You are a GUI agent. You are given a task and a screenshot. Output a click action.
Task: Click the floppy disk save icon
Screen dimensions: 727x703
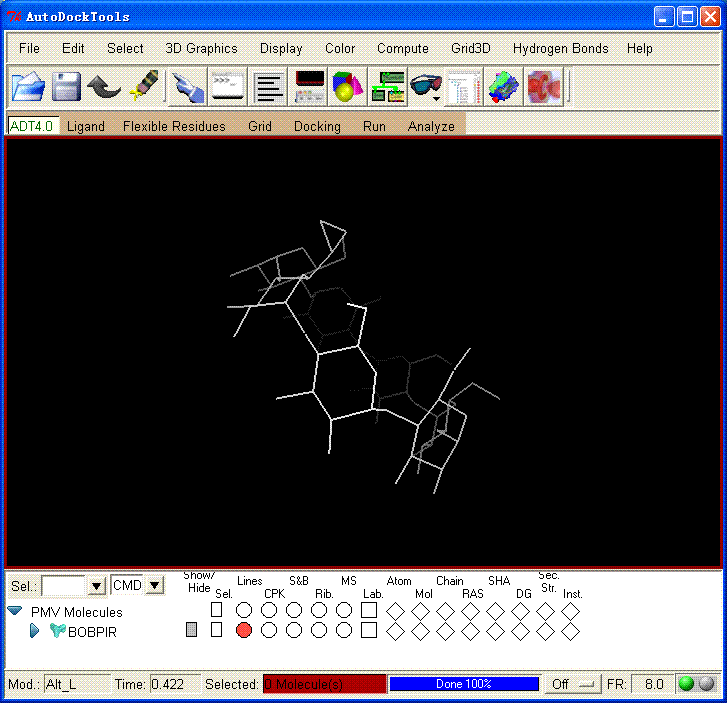66,87
